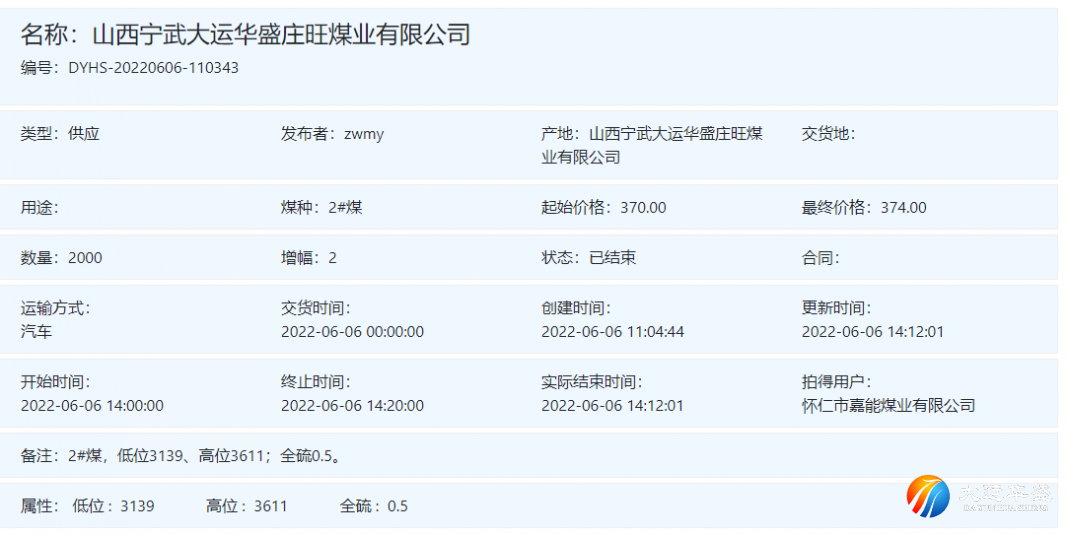This screenshot has height=535, width=1068.
Task: Click the orange-blue Dayun Huasheng logo icon
Action: [x=928, y=497]
